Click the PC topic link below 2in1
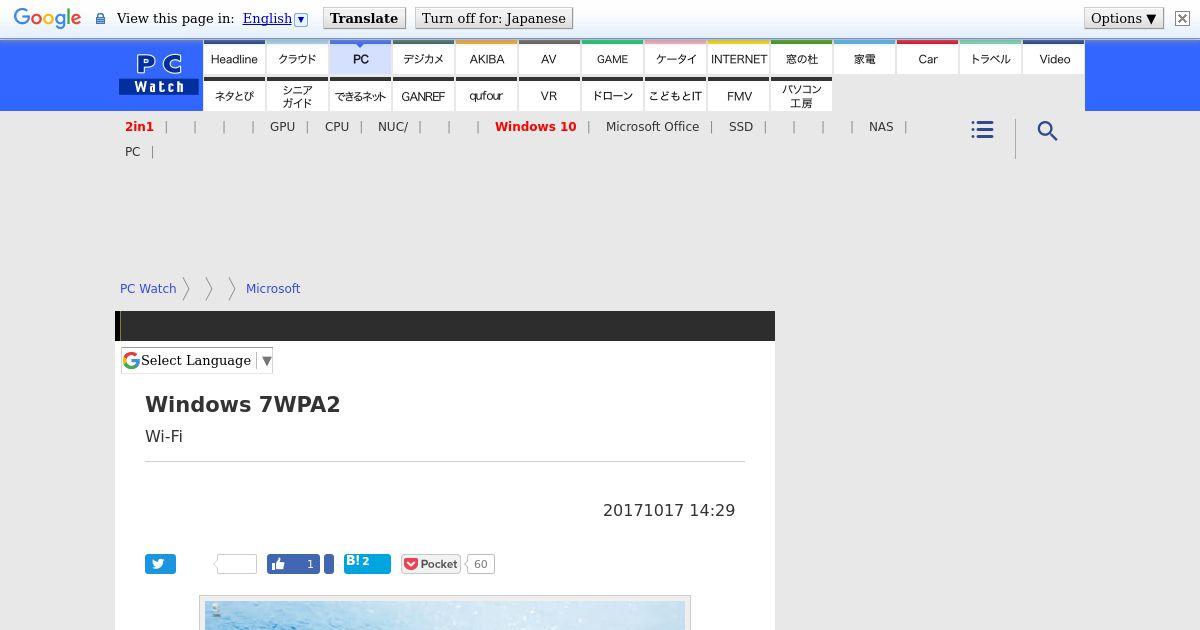Viewport: 1200px width, 630px height. 132,152
